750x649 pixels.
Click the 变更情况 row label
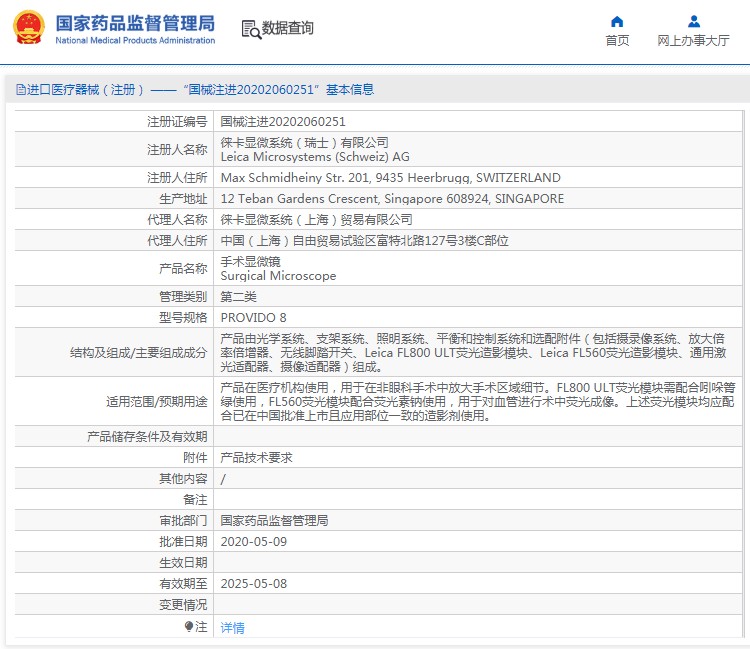(183, 605)
